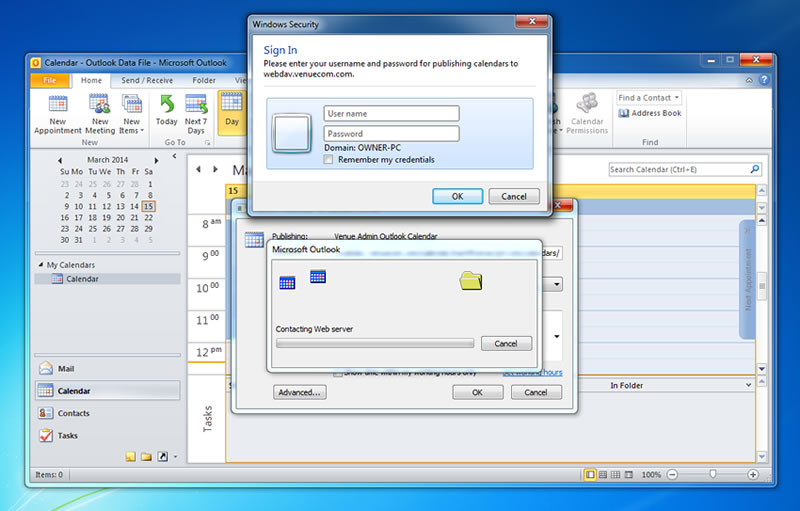Open the Outlook Help icon
Image resolution: width=800 pixels, height=511 pixels.
click(x=764, y=80)
